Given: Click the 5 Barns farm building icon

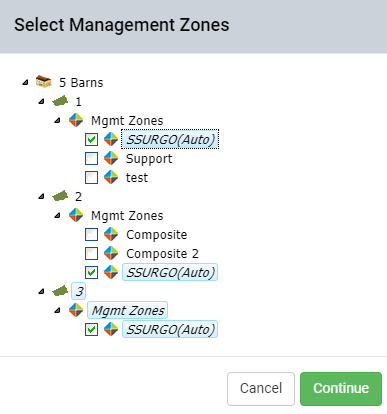Looking at the screenshot, I should 44,82.
